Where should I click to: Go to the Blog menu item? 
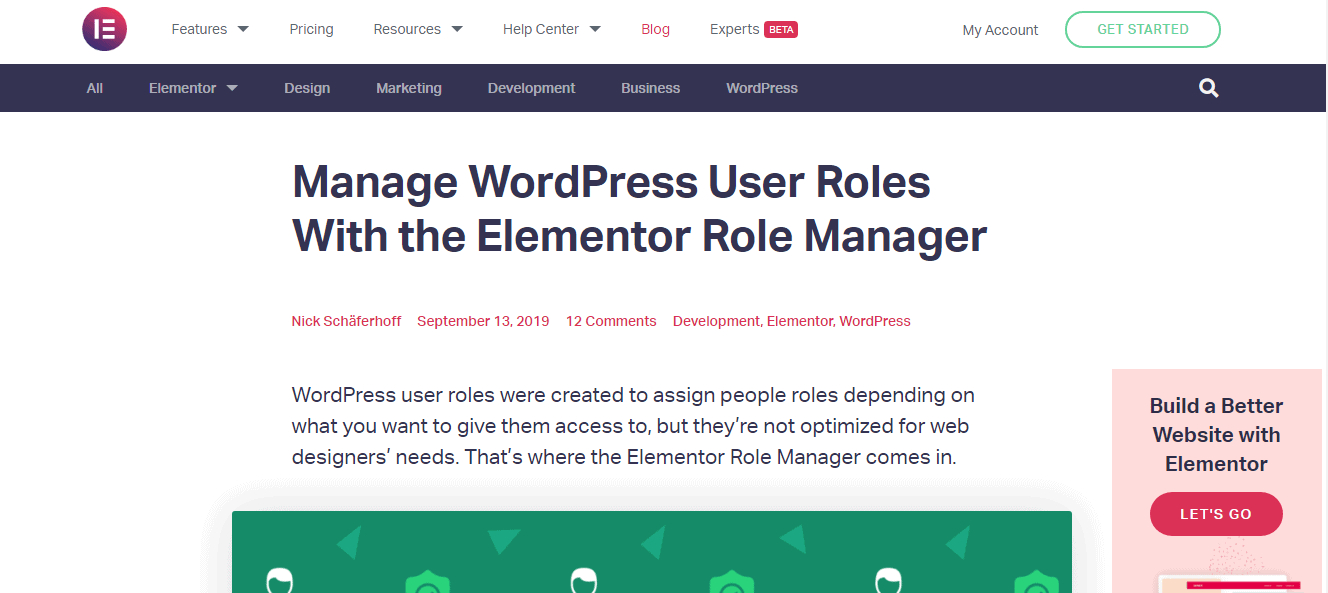[655, 29]
